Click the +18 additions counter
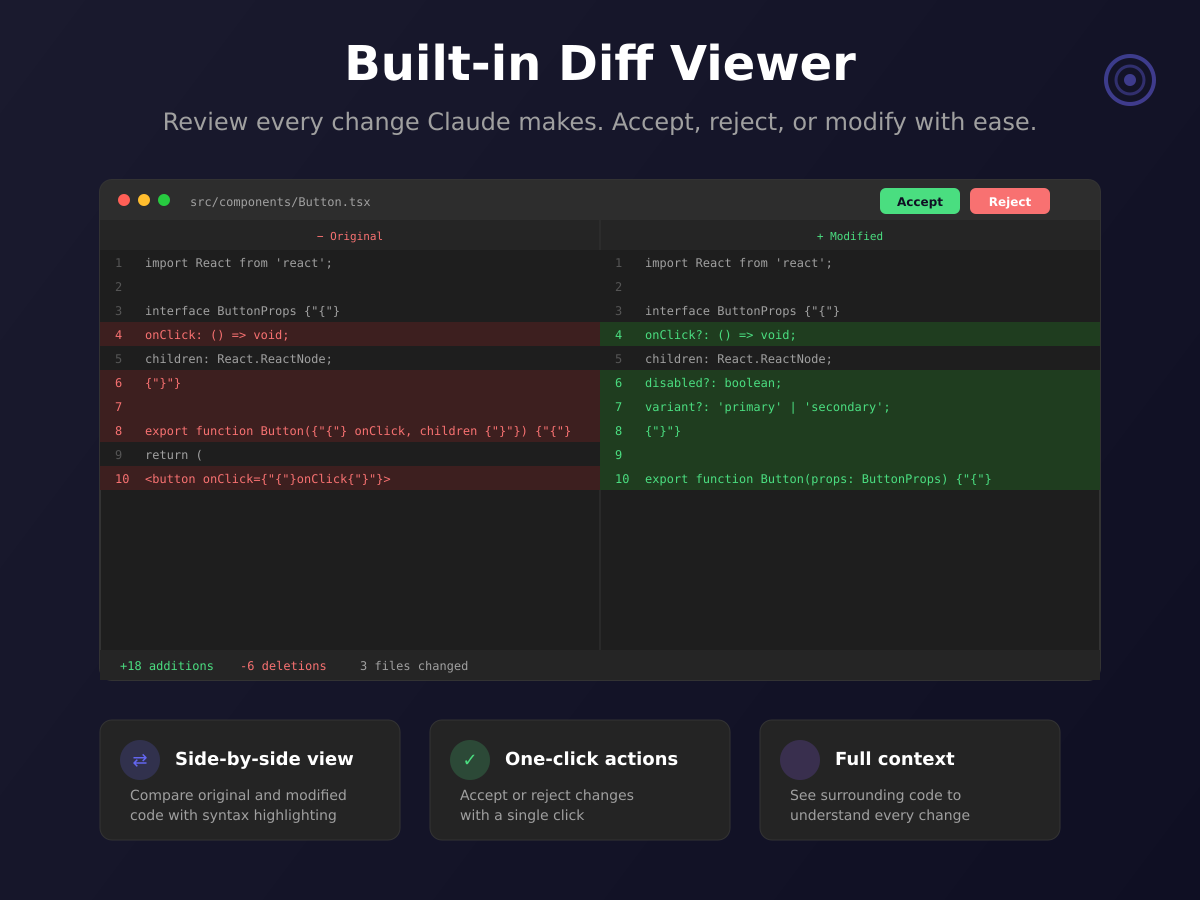 (167, 666)
